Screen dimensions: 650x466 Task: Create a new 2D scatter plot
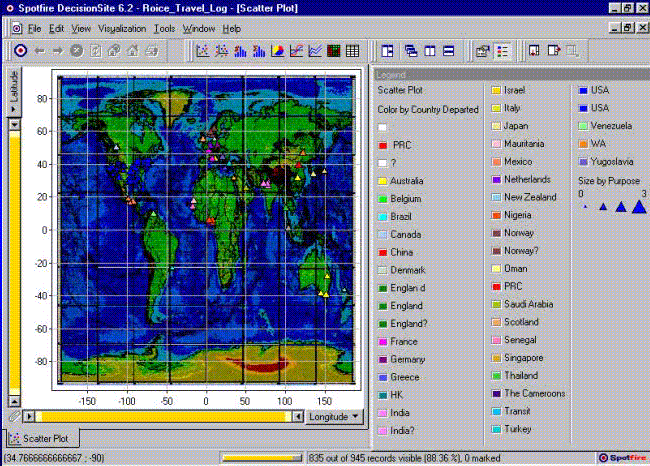coord(203,51)
